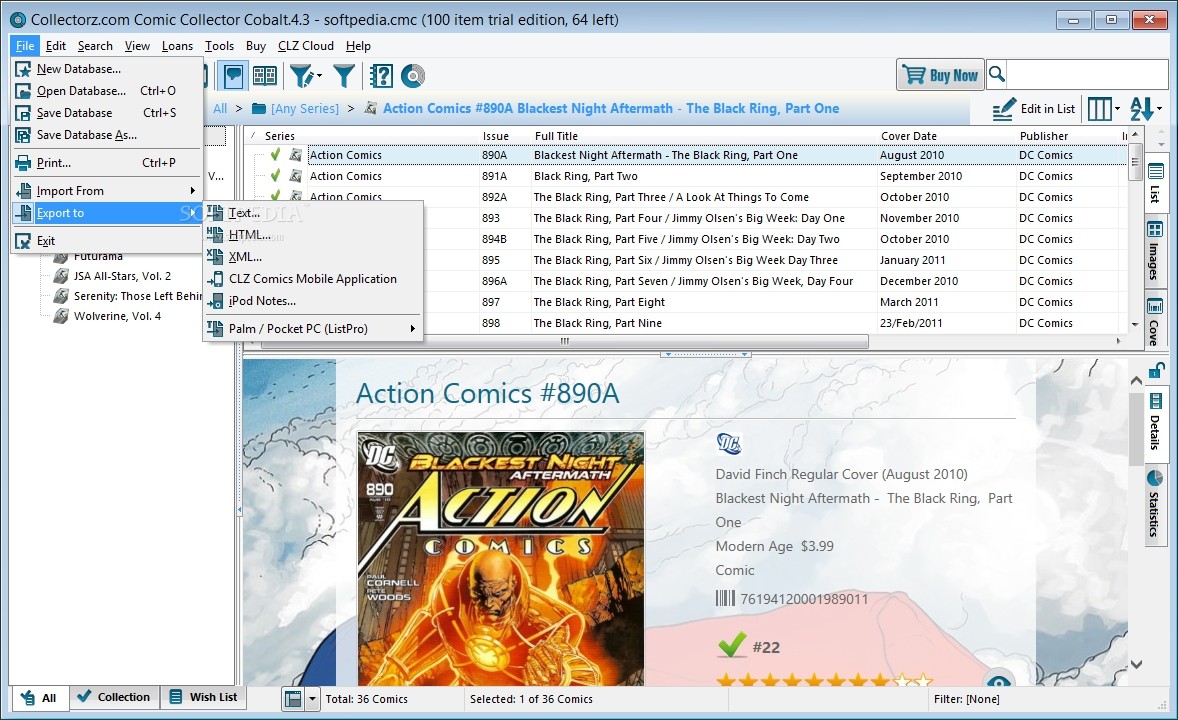Expand the Palm / Pocket PC (ListPro) submenu
The height and width of the screenshot is (720, 1178).
(x=412, y=328)
